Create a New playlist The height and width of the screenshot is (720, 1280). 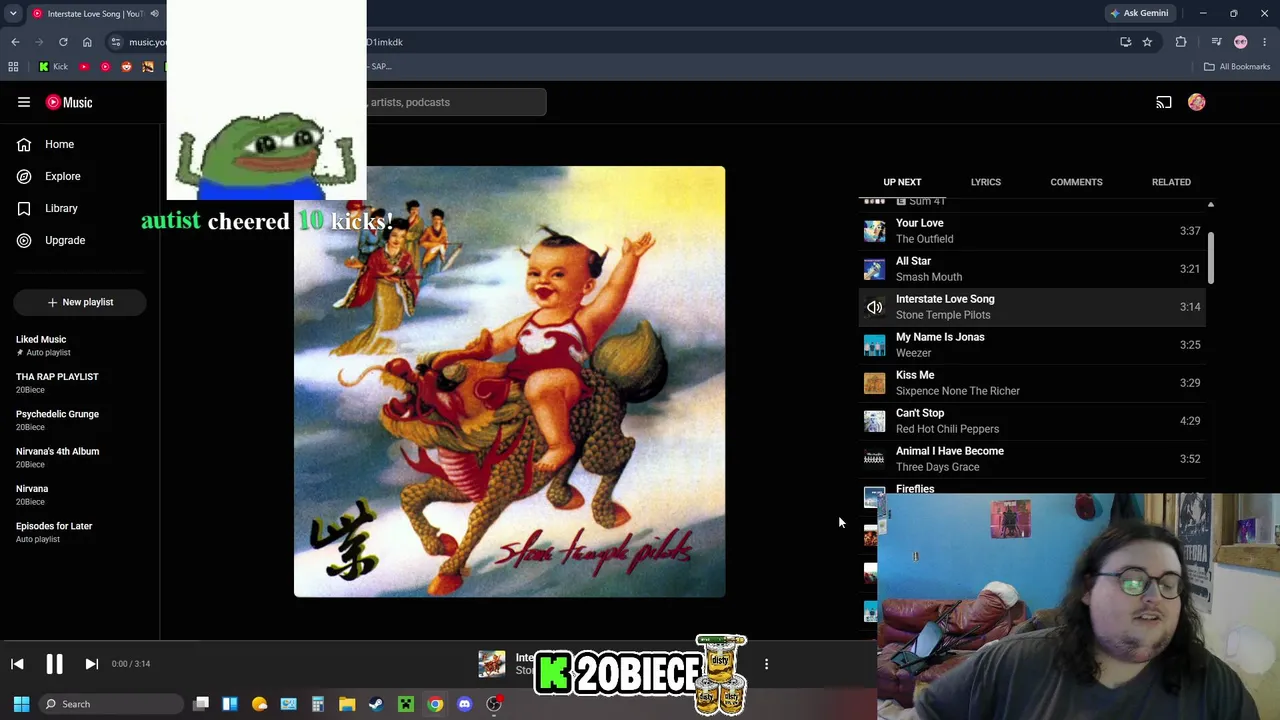pos(80,302)
